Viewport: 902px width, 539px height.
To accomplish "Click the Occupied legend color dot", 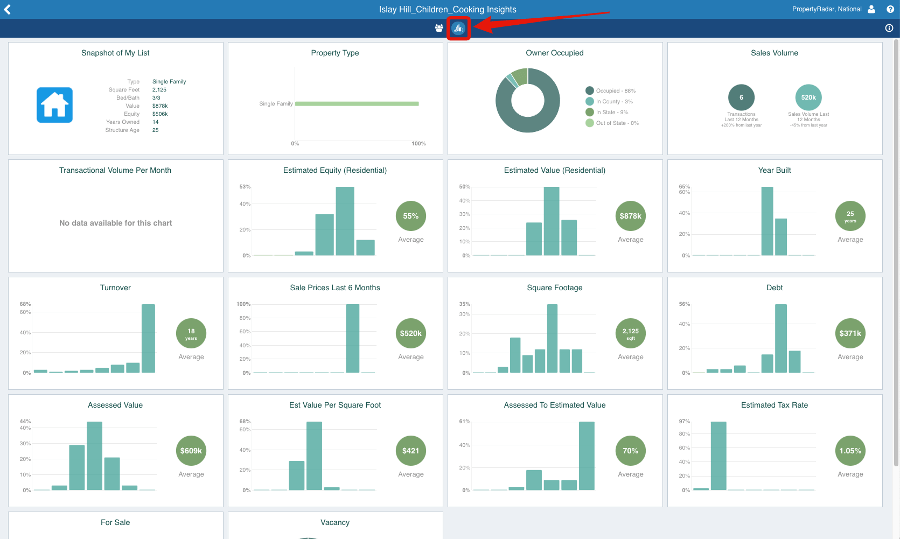I will click(x=590, y=91).
